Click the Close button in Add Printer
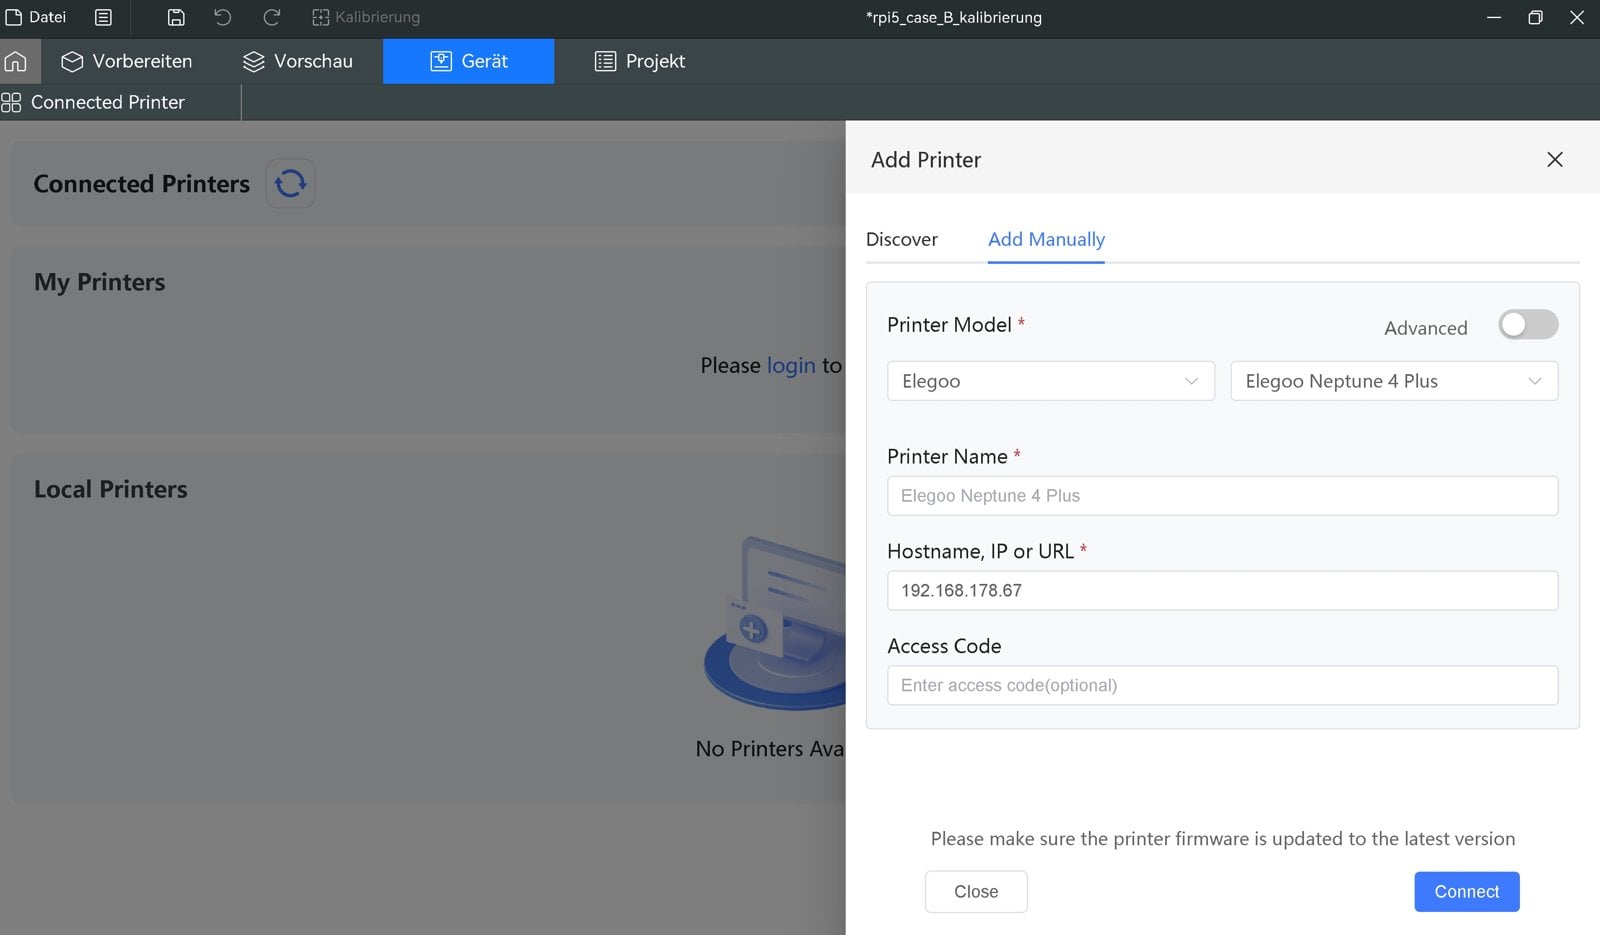Screen dimensions: 1600x935 tap(976, 892)
